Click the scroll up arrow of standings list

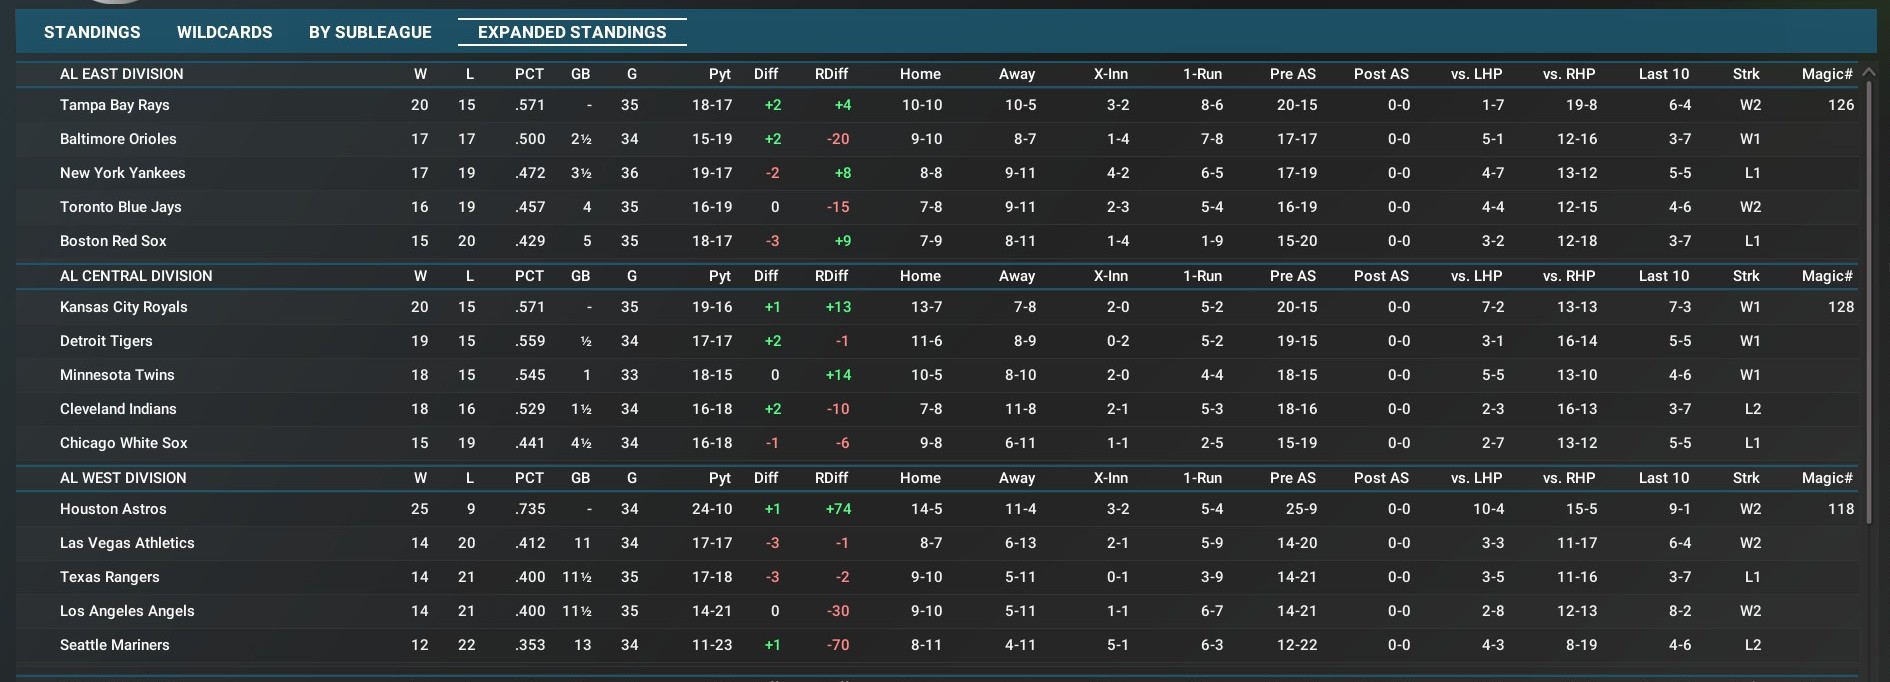coord(1868,72)
